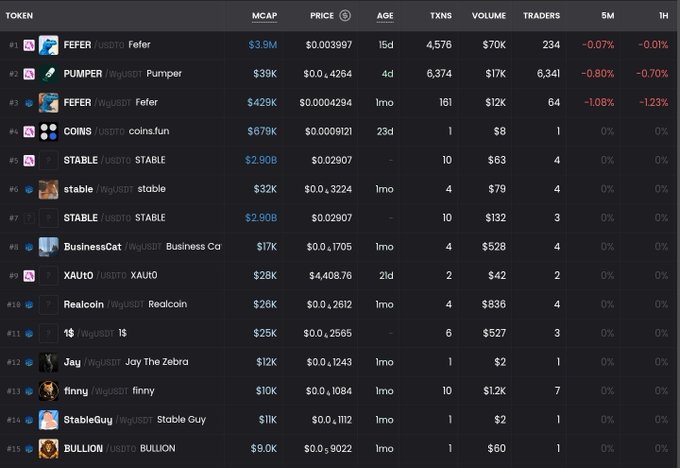Click the BULLION lion avatar
This screenshot has height=468, width=680.
pos(49,448)
